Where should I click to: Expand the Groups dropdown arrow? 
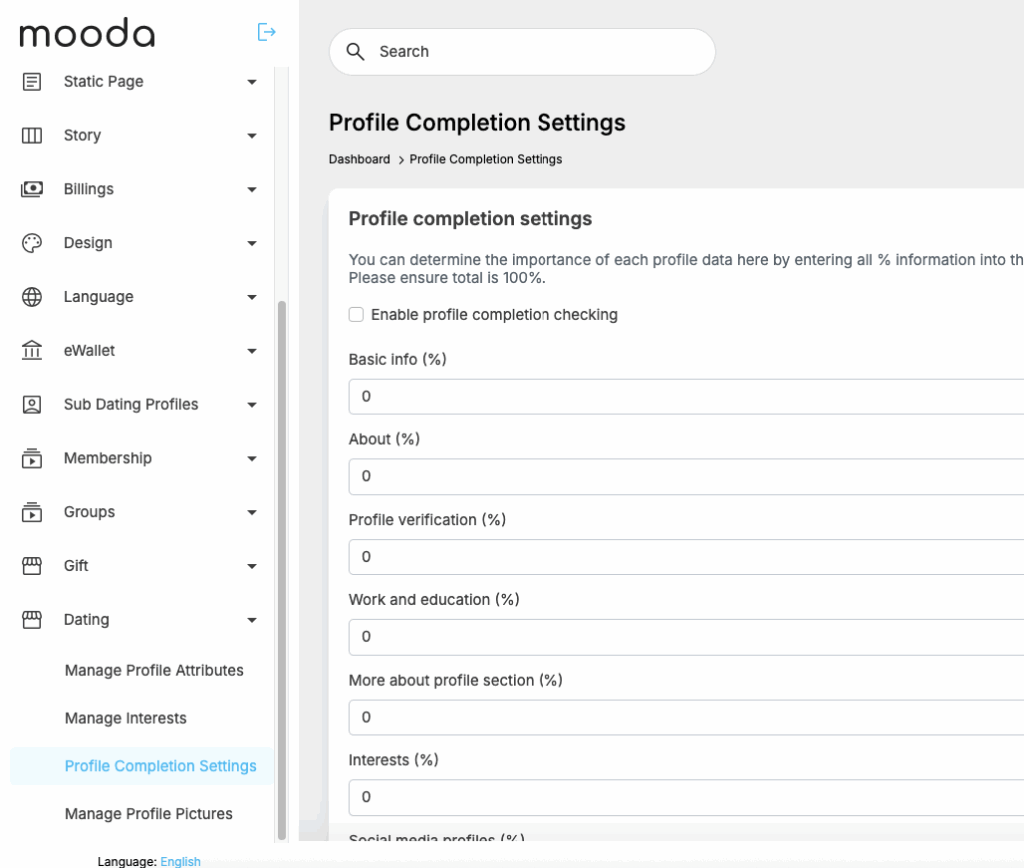point(252,513)
